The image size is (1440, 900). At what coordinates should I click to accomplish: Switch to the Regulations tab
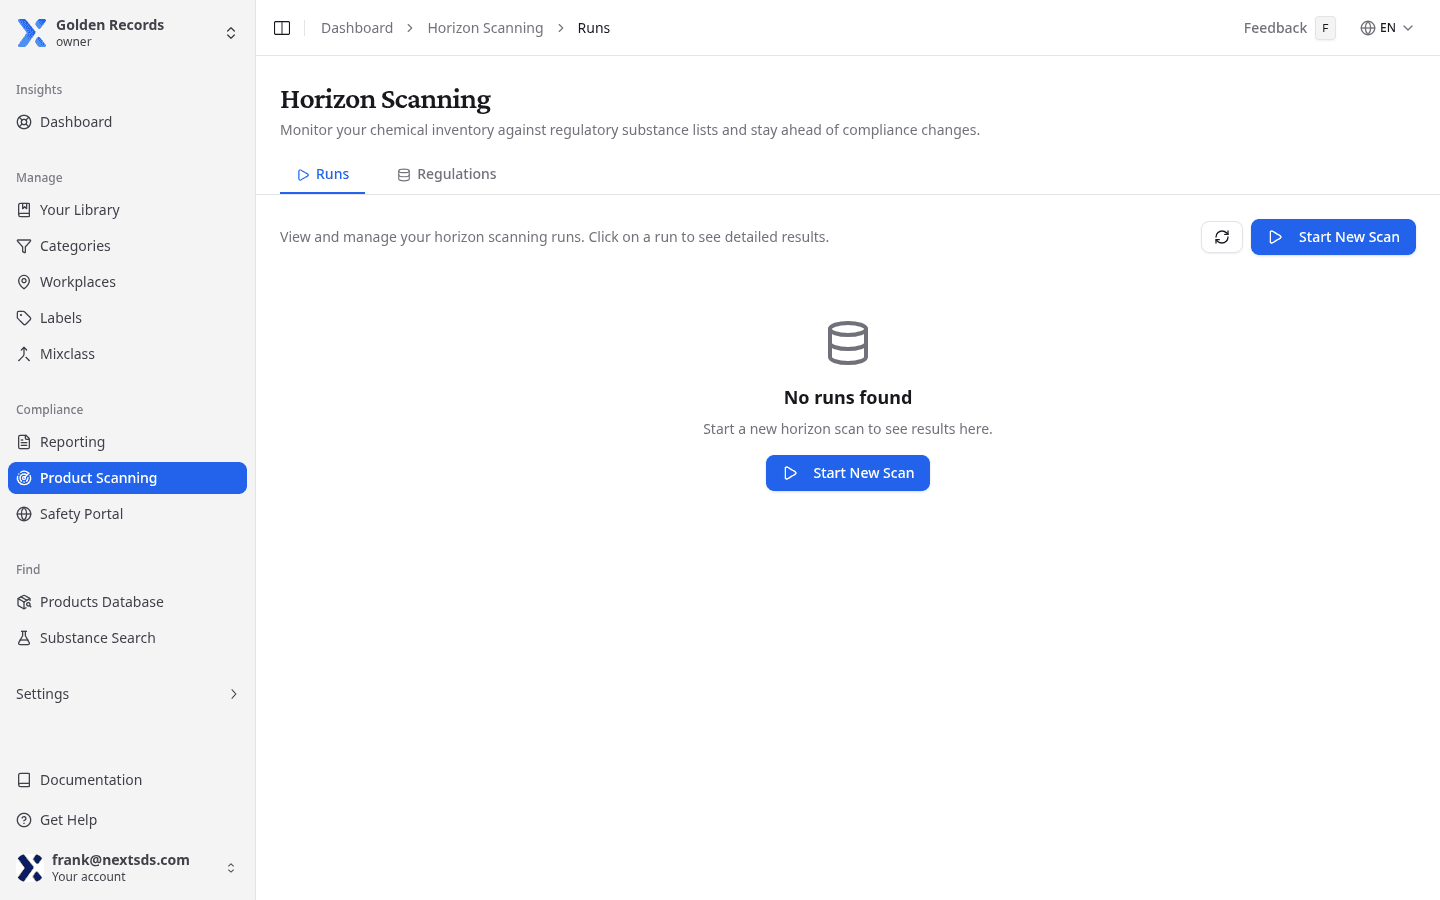447,173
